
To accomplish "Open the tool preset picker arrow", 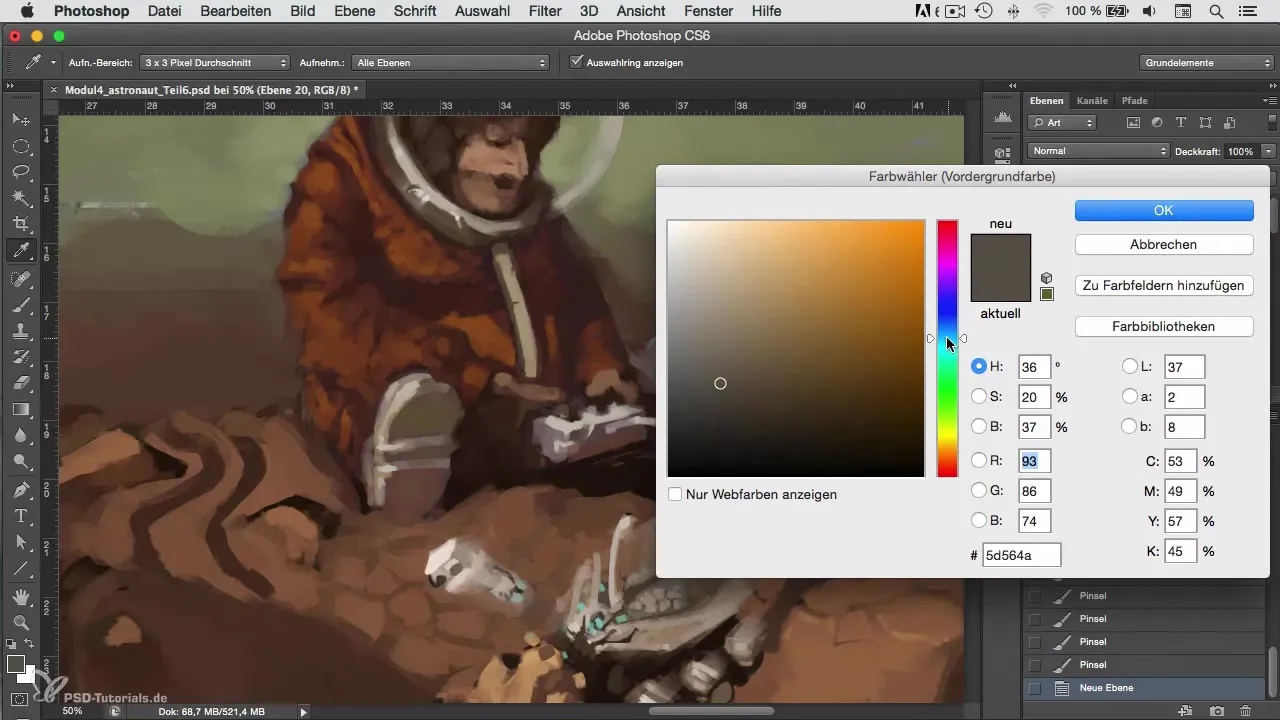I will [x=53, y=62].
